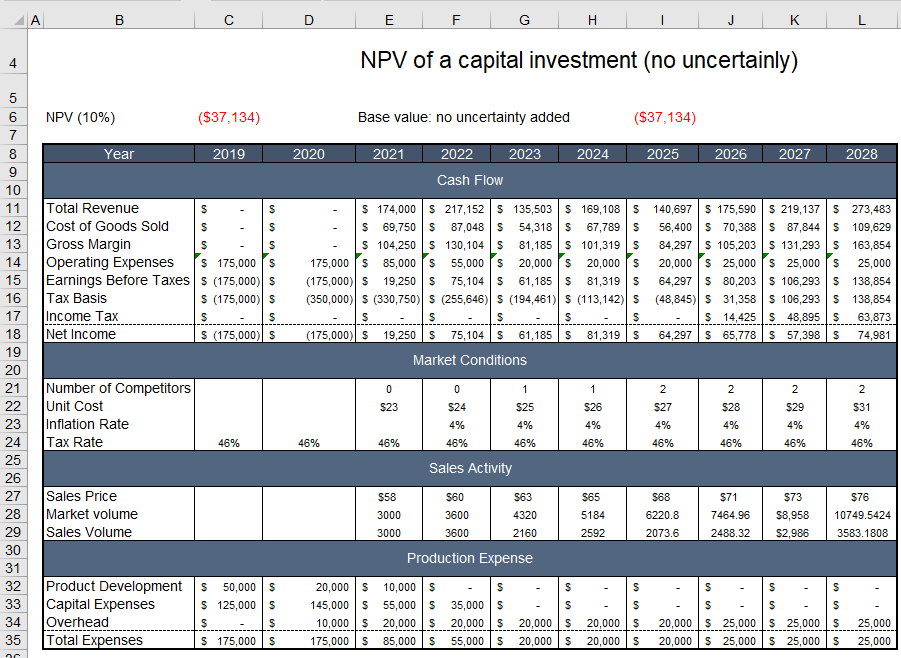Select the $58 Sales Price cell for 2021
Image resolution: width=901 pixels, height=658 pixels.
coord(389,496)
